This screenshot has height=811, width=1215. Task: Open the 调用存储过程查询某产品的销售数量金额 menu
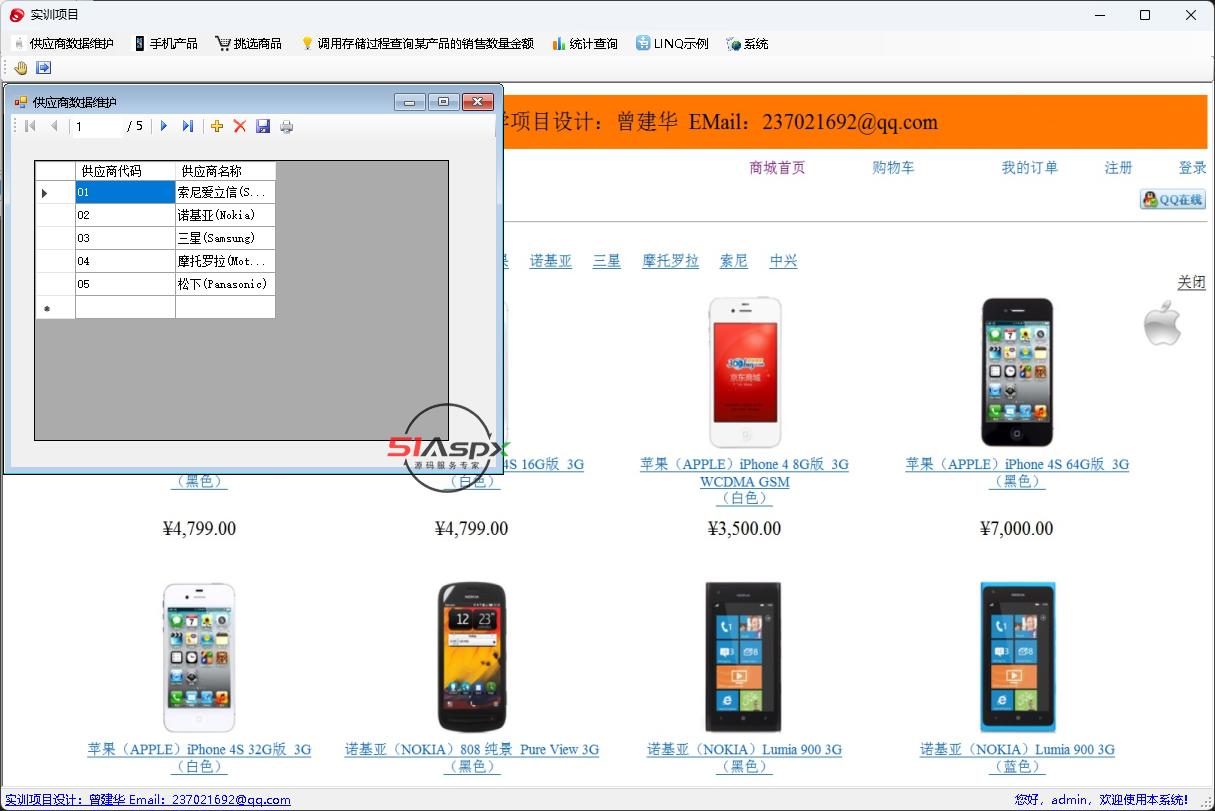click(x=417, y=44)
